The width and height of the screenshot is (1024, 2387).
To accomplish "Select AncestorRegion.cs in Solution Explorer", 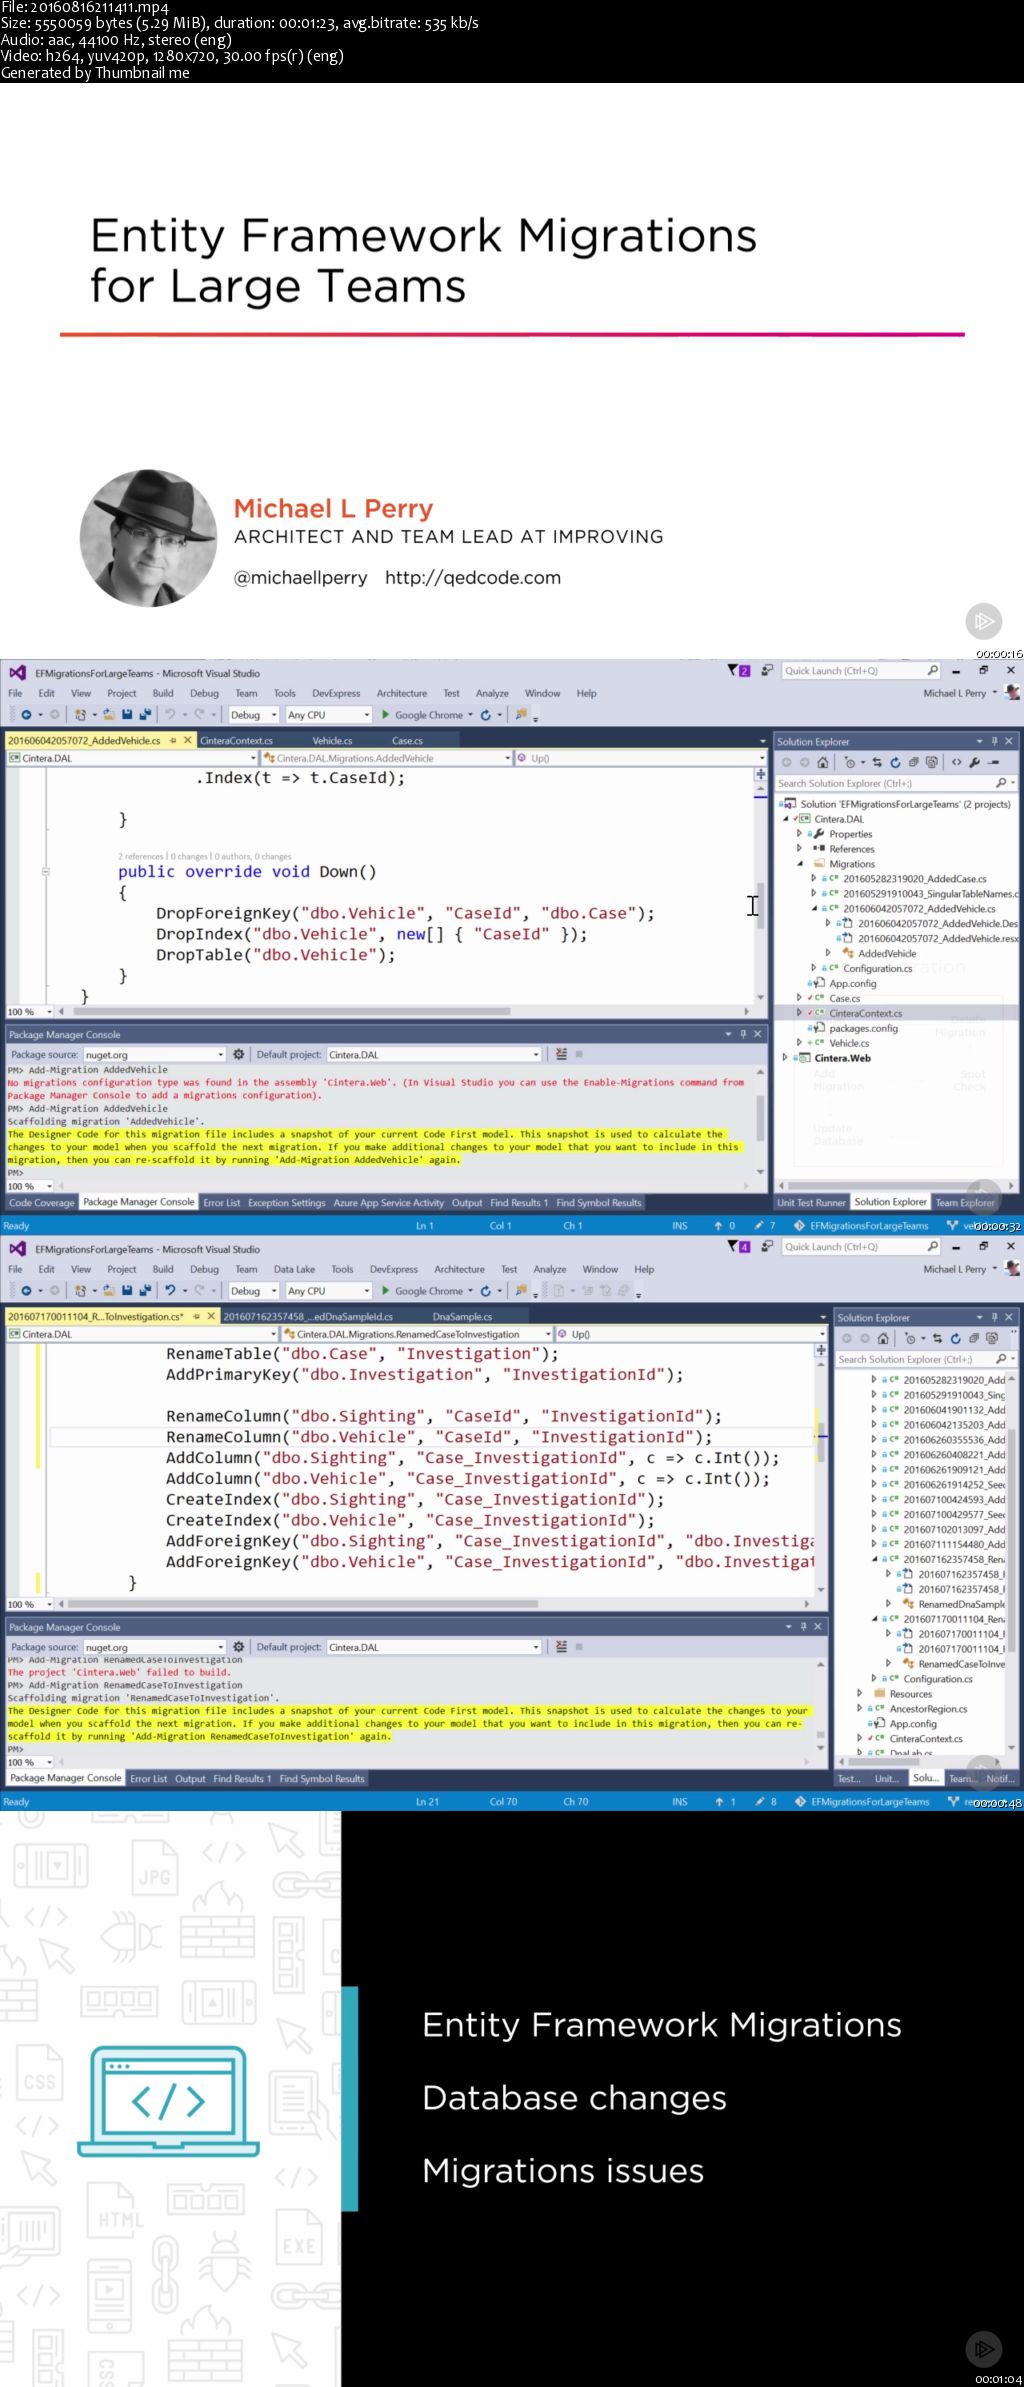I will point(928,1709).
